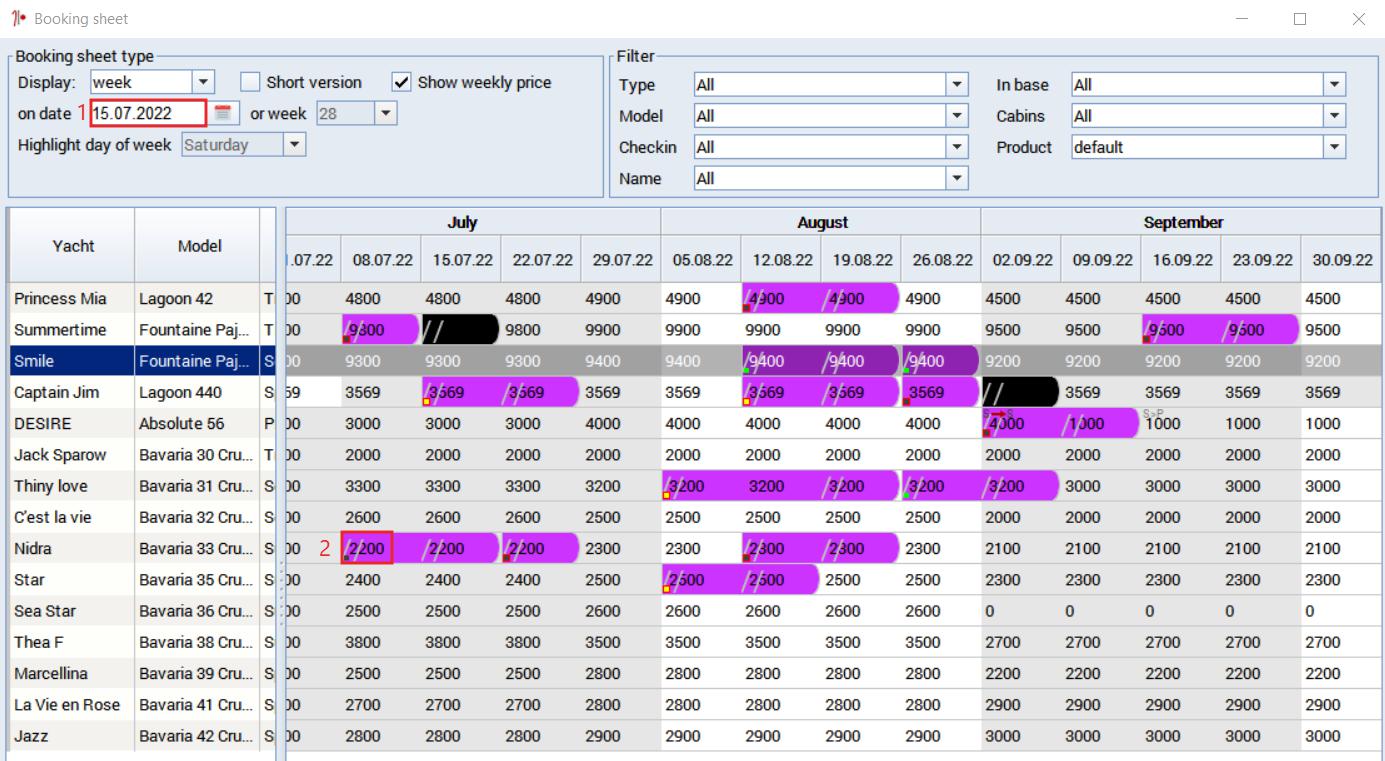This screenshot has width=1385, height=761.
Task: Expand the Type filter dropdown
Action: [x=958, y=85]
